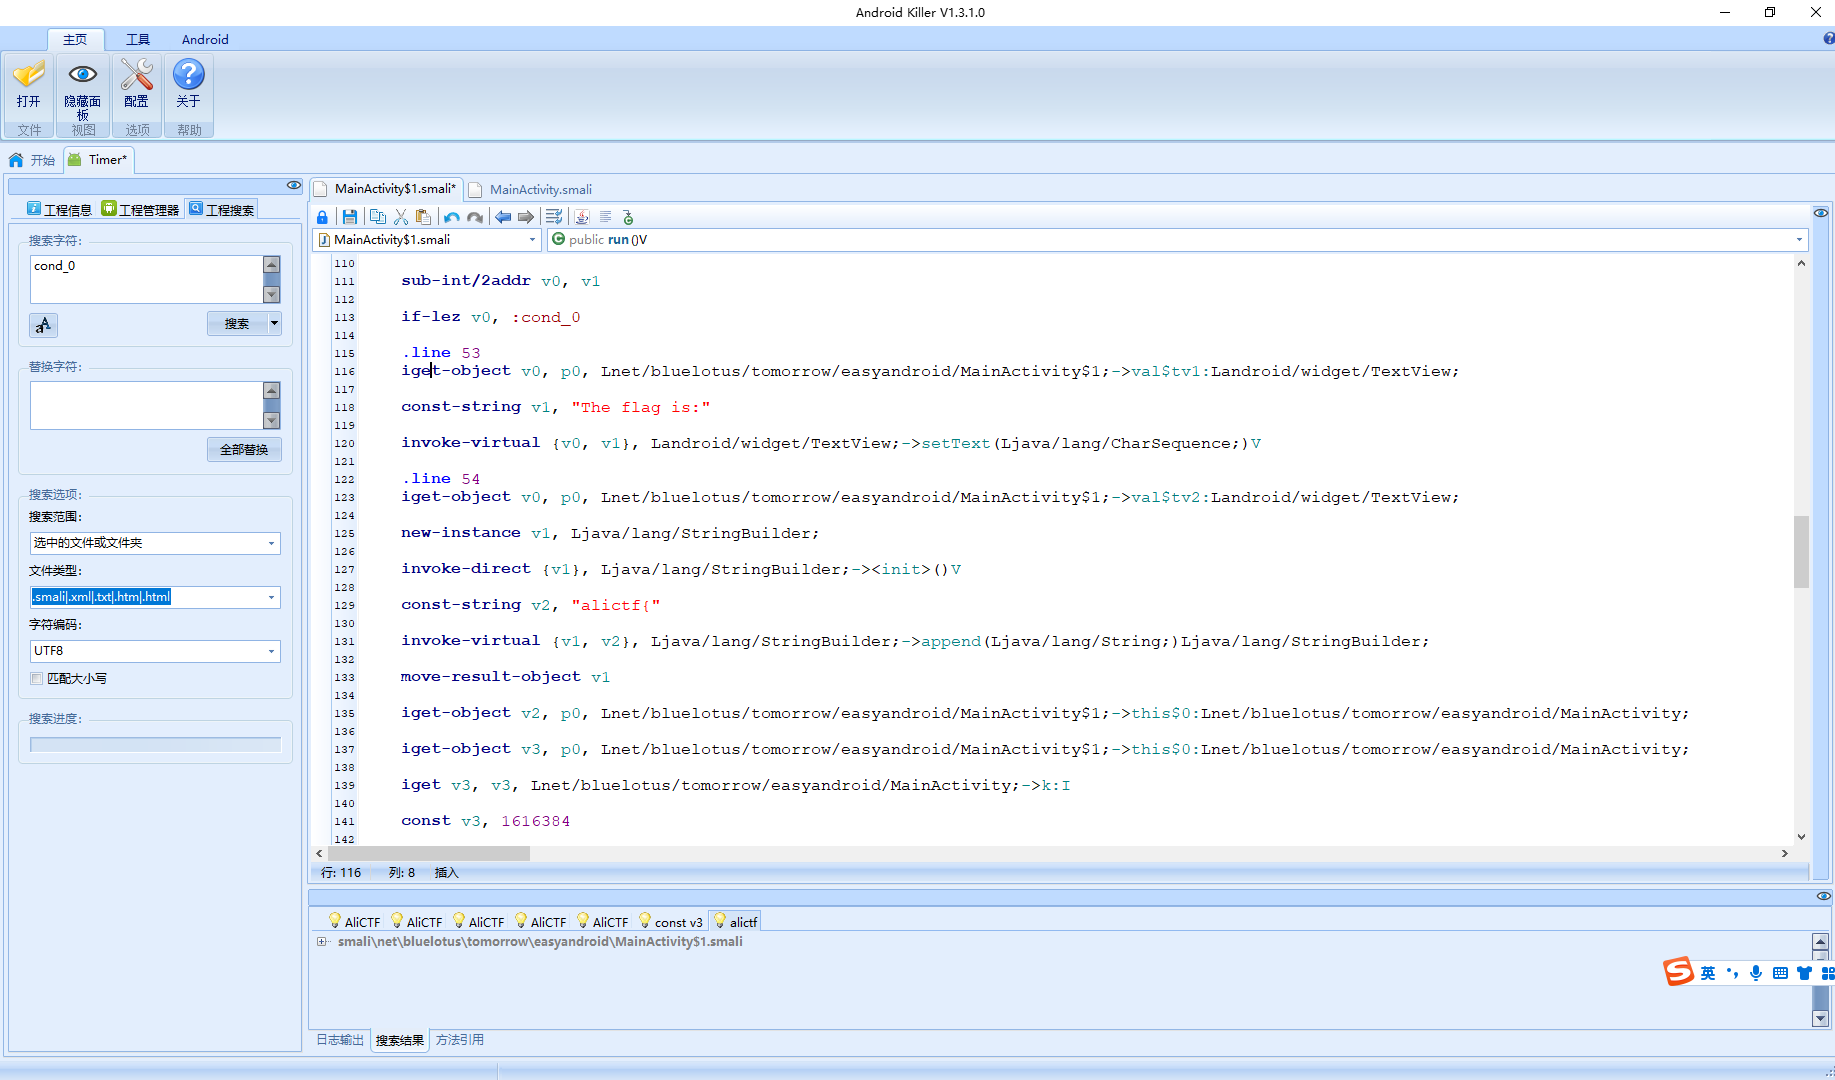Click the search box scroll-up arrow
This screenshot has height=1080, width=1835.
click(271, 264)
